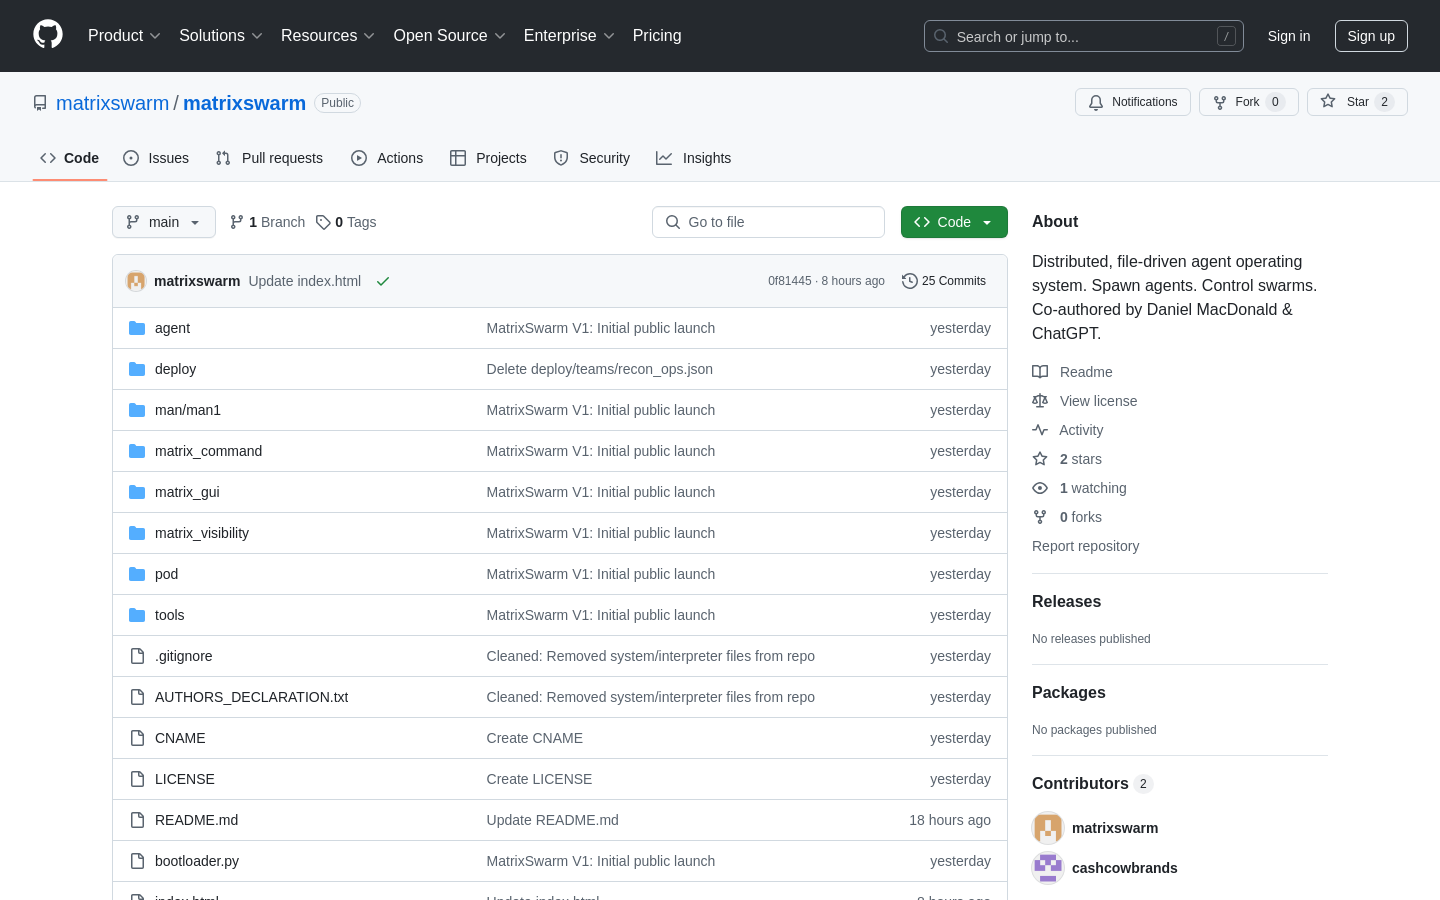Click the pod folder icon
1440x900 pixels.
pyautogui.click(x=137, y=574)
